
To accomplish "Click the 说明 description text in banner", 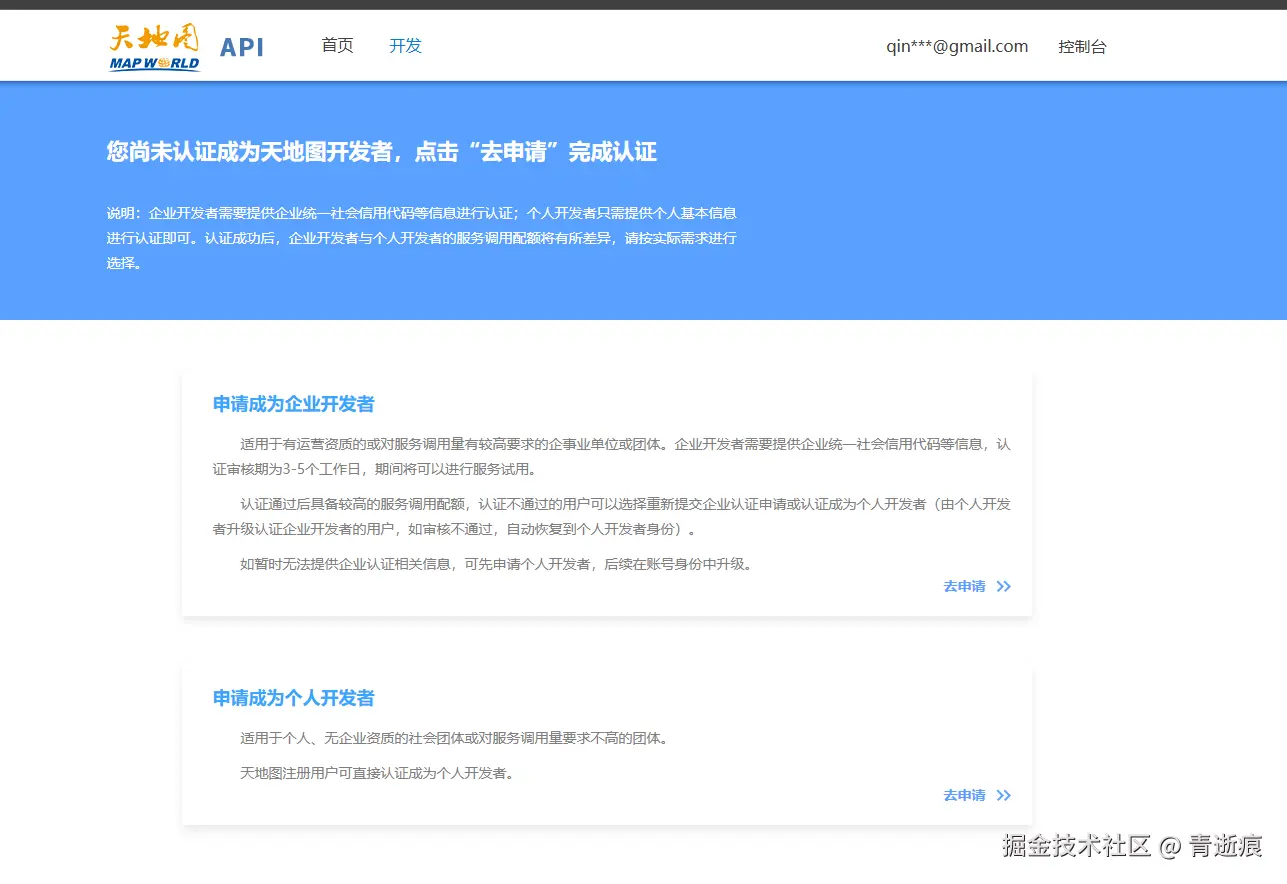I will point(422,238).
